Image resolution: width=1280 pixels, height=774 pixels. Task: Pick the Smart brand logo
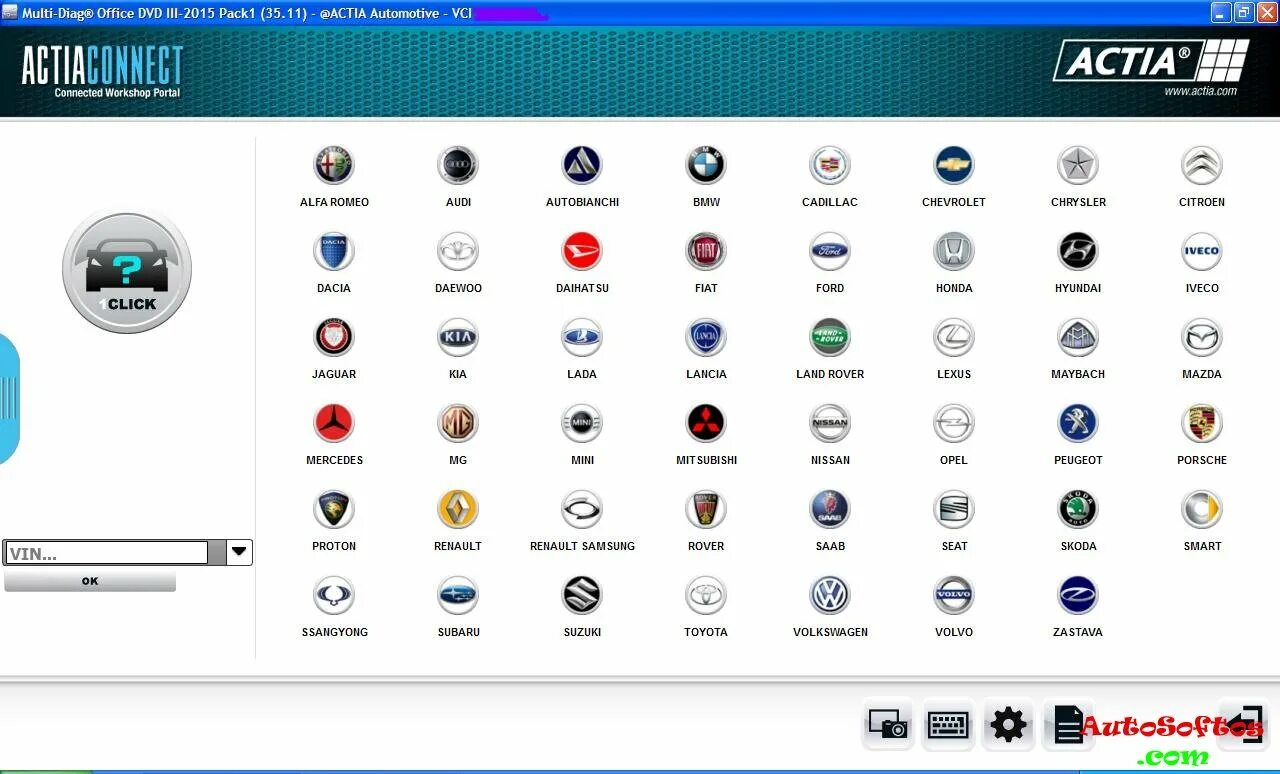(1202, 509)
